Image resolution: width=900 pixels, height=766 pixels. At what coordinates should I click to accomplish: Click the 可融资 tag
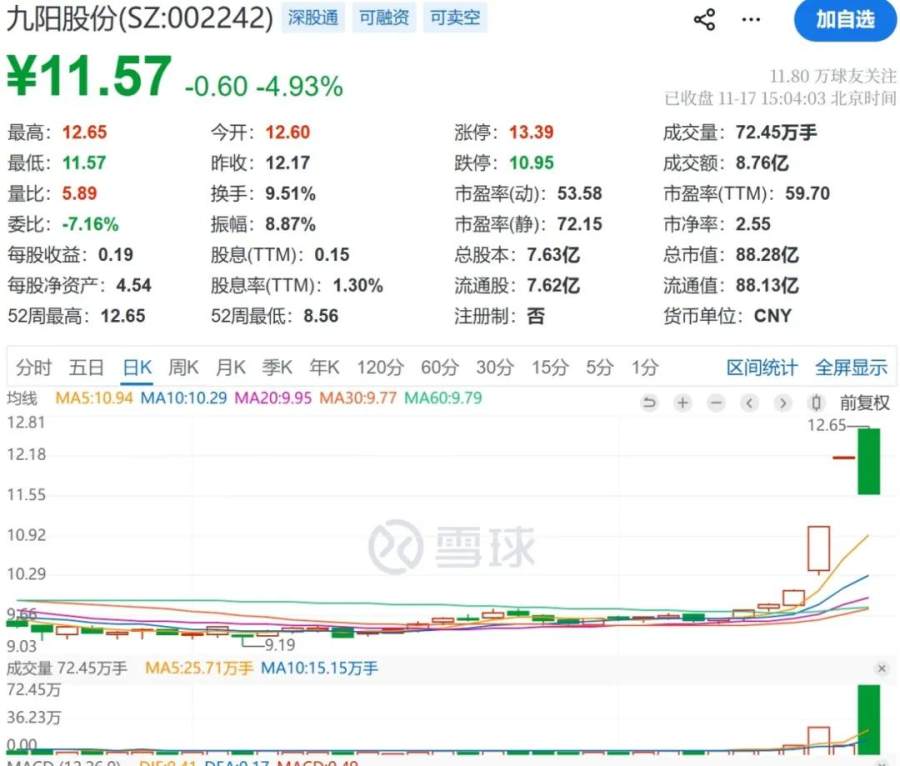click(384, 18)
